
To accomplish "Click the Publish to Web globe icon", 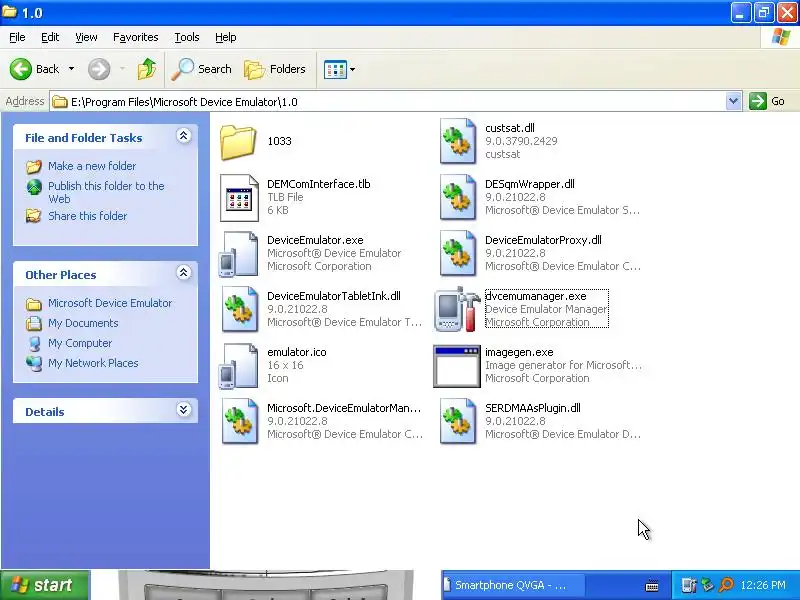I will pos(34,187).
